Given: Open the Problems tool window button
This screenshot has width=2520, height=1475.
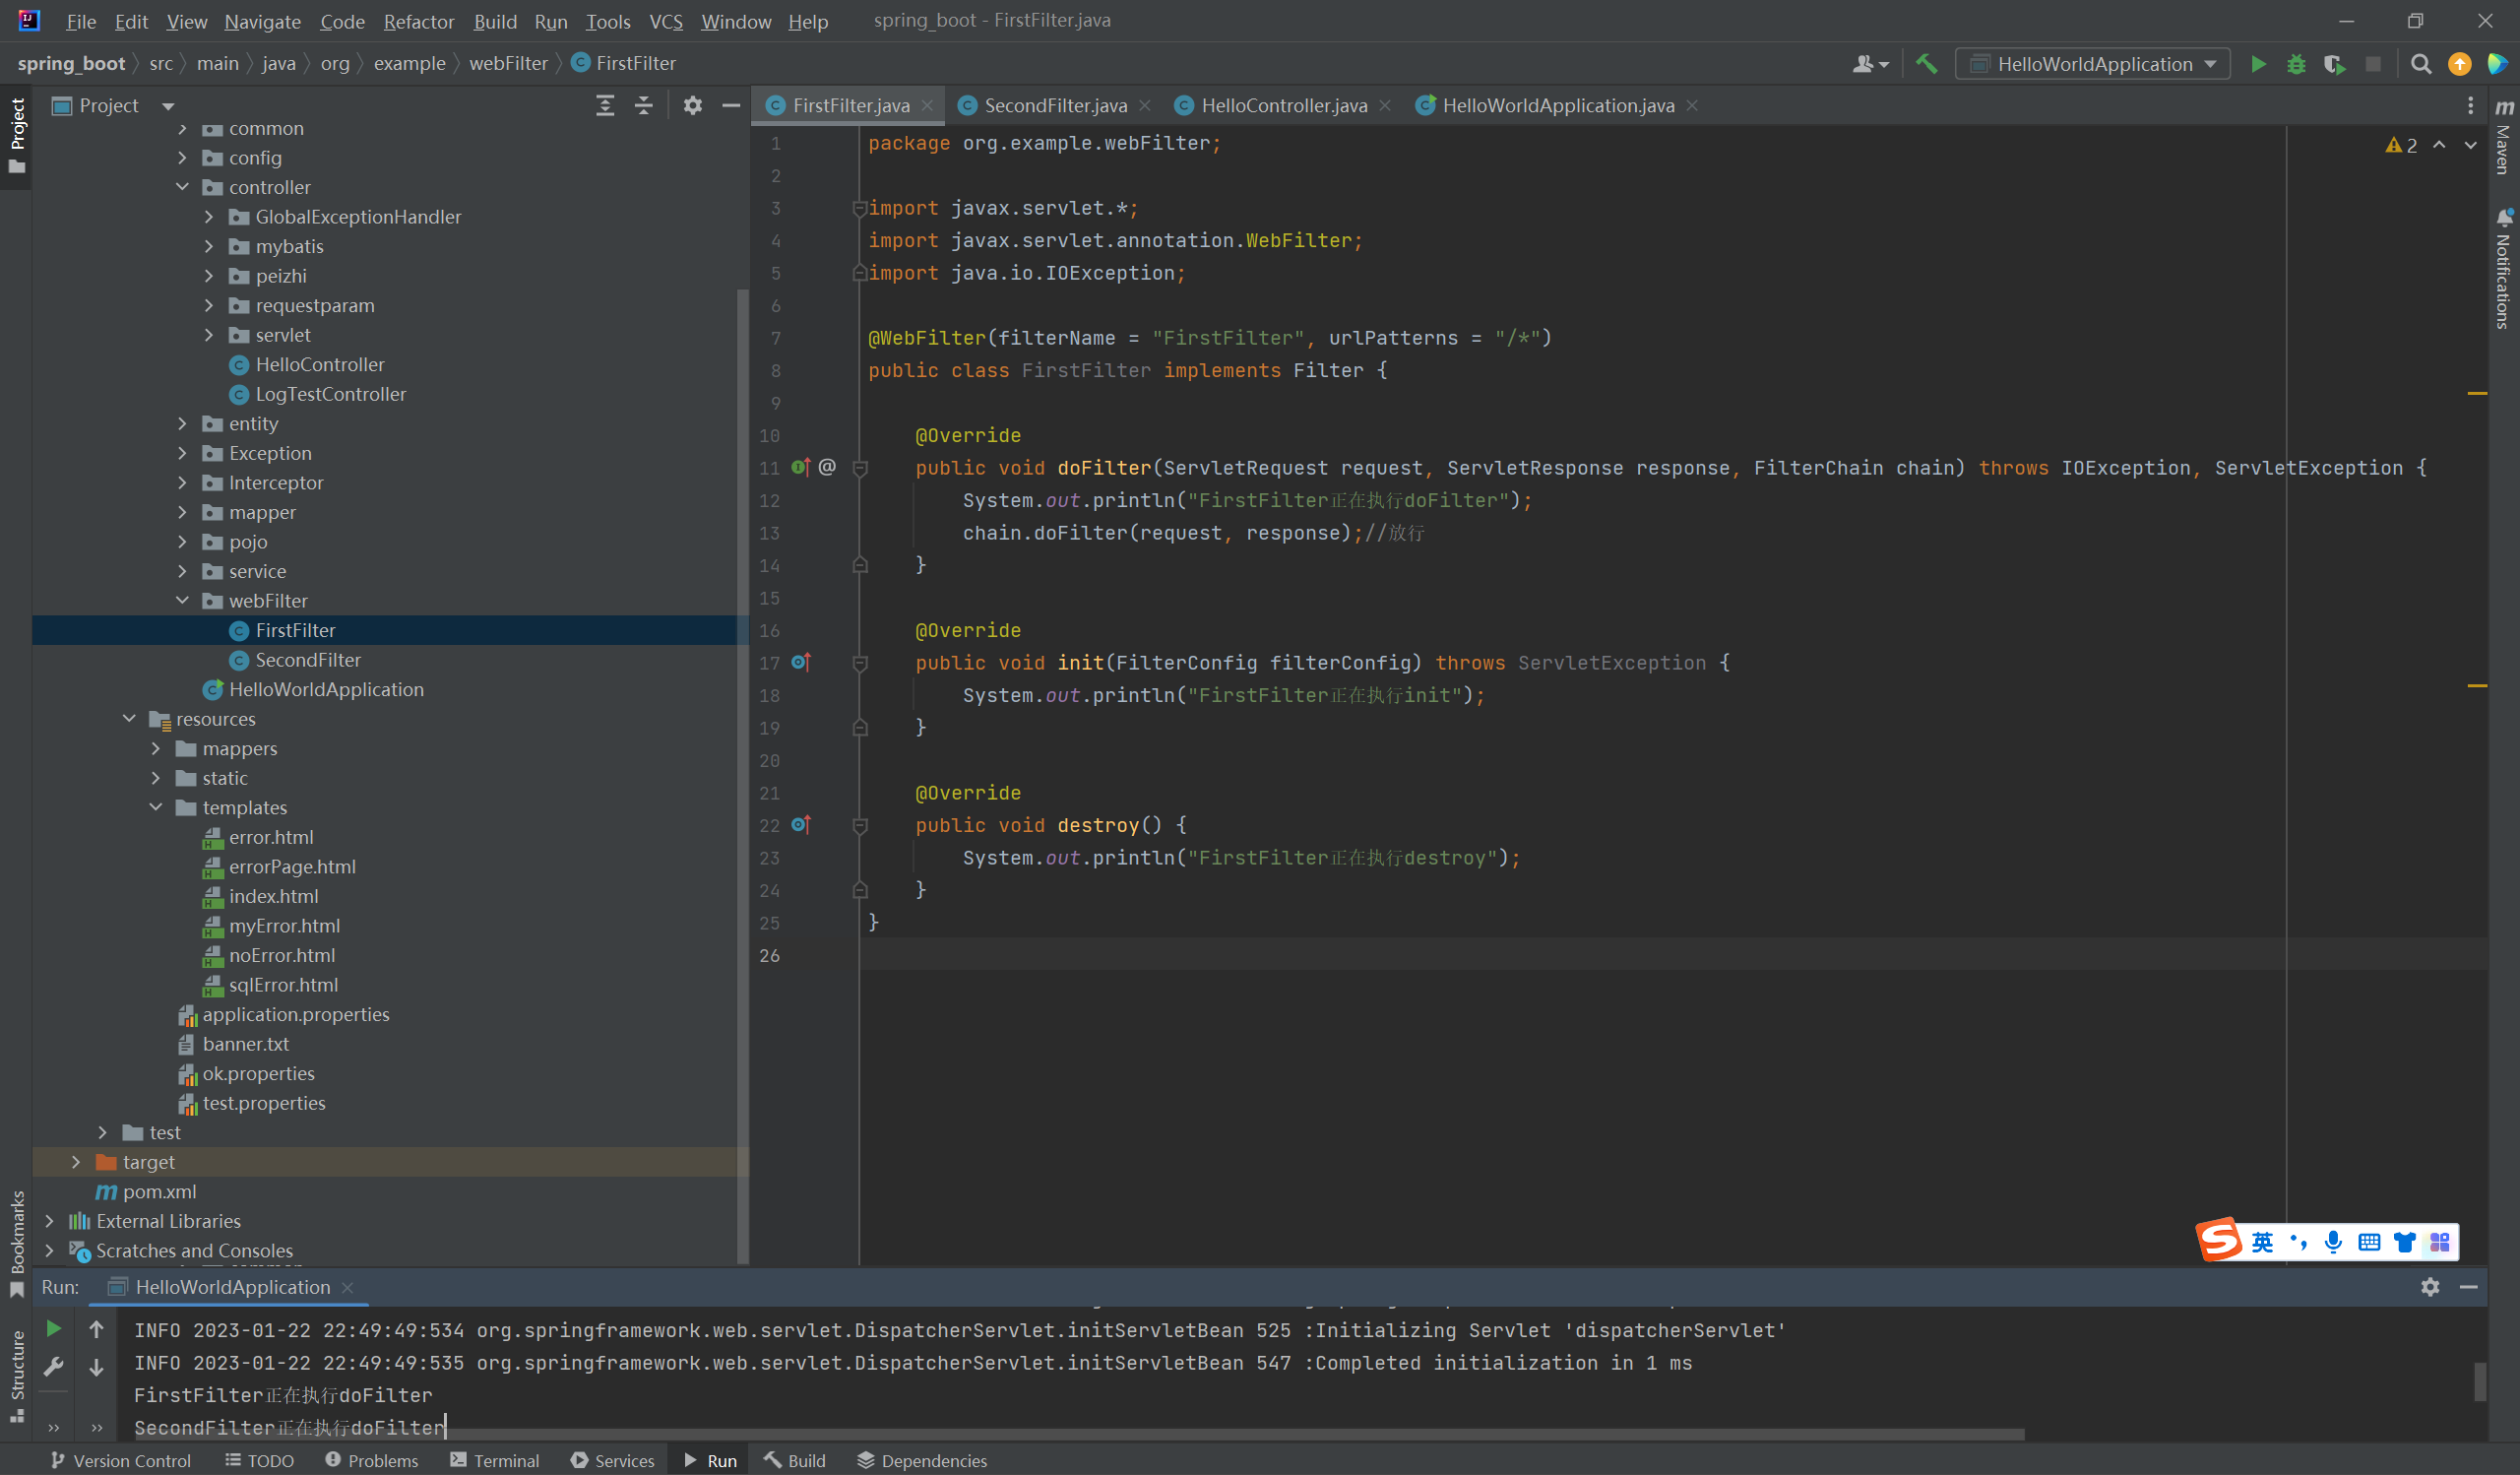Looking at the screenshot, I should 372,1460.
